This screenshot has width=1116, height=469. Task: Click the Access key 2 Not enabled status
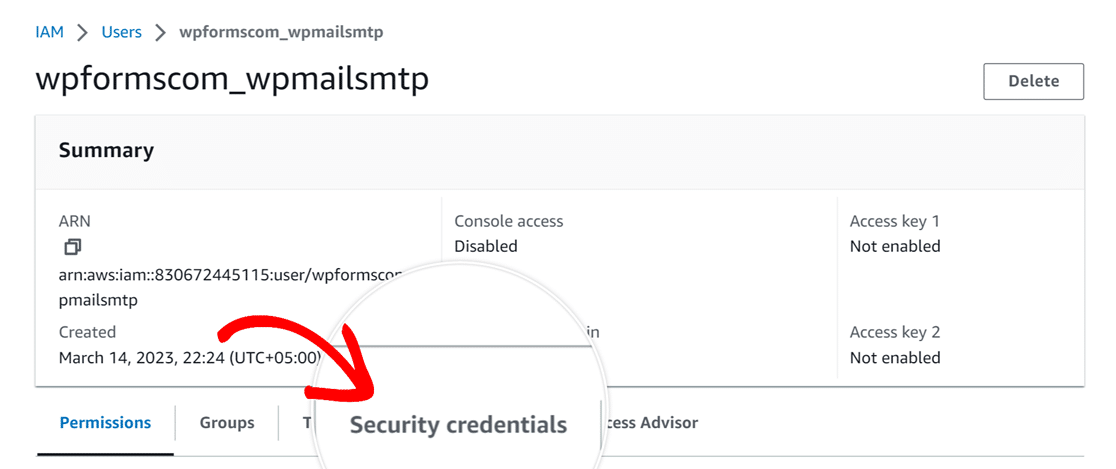click(895, 357)
